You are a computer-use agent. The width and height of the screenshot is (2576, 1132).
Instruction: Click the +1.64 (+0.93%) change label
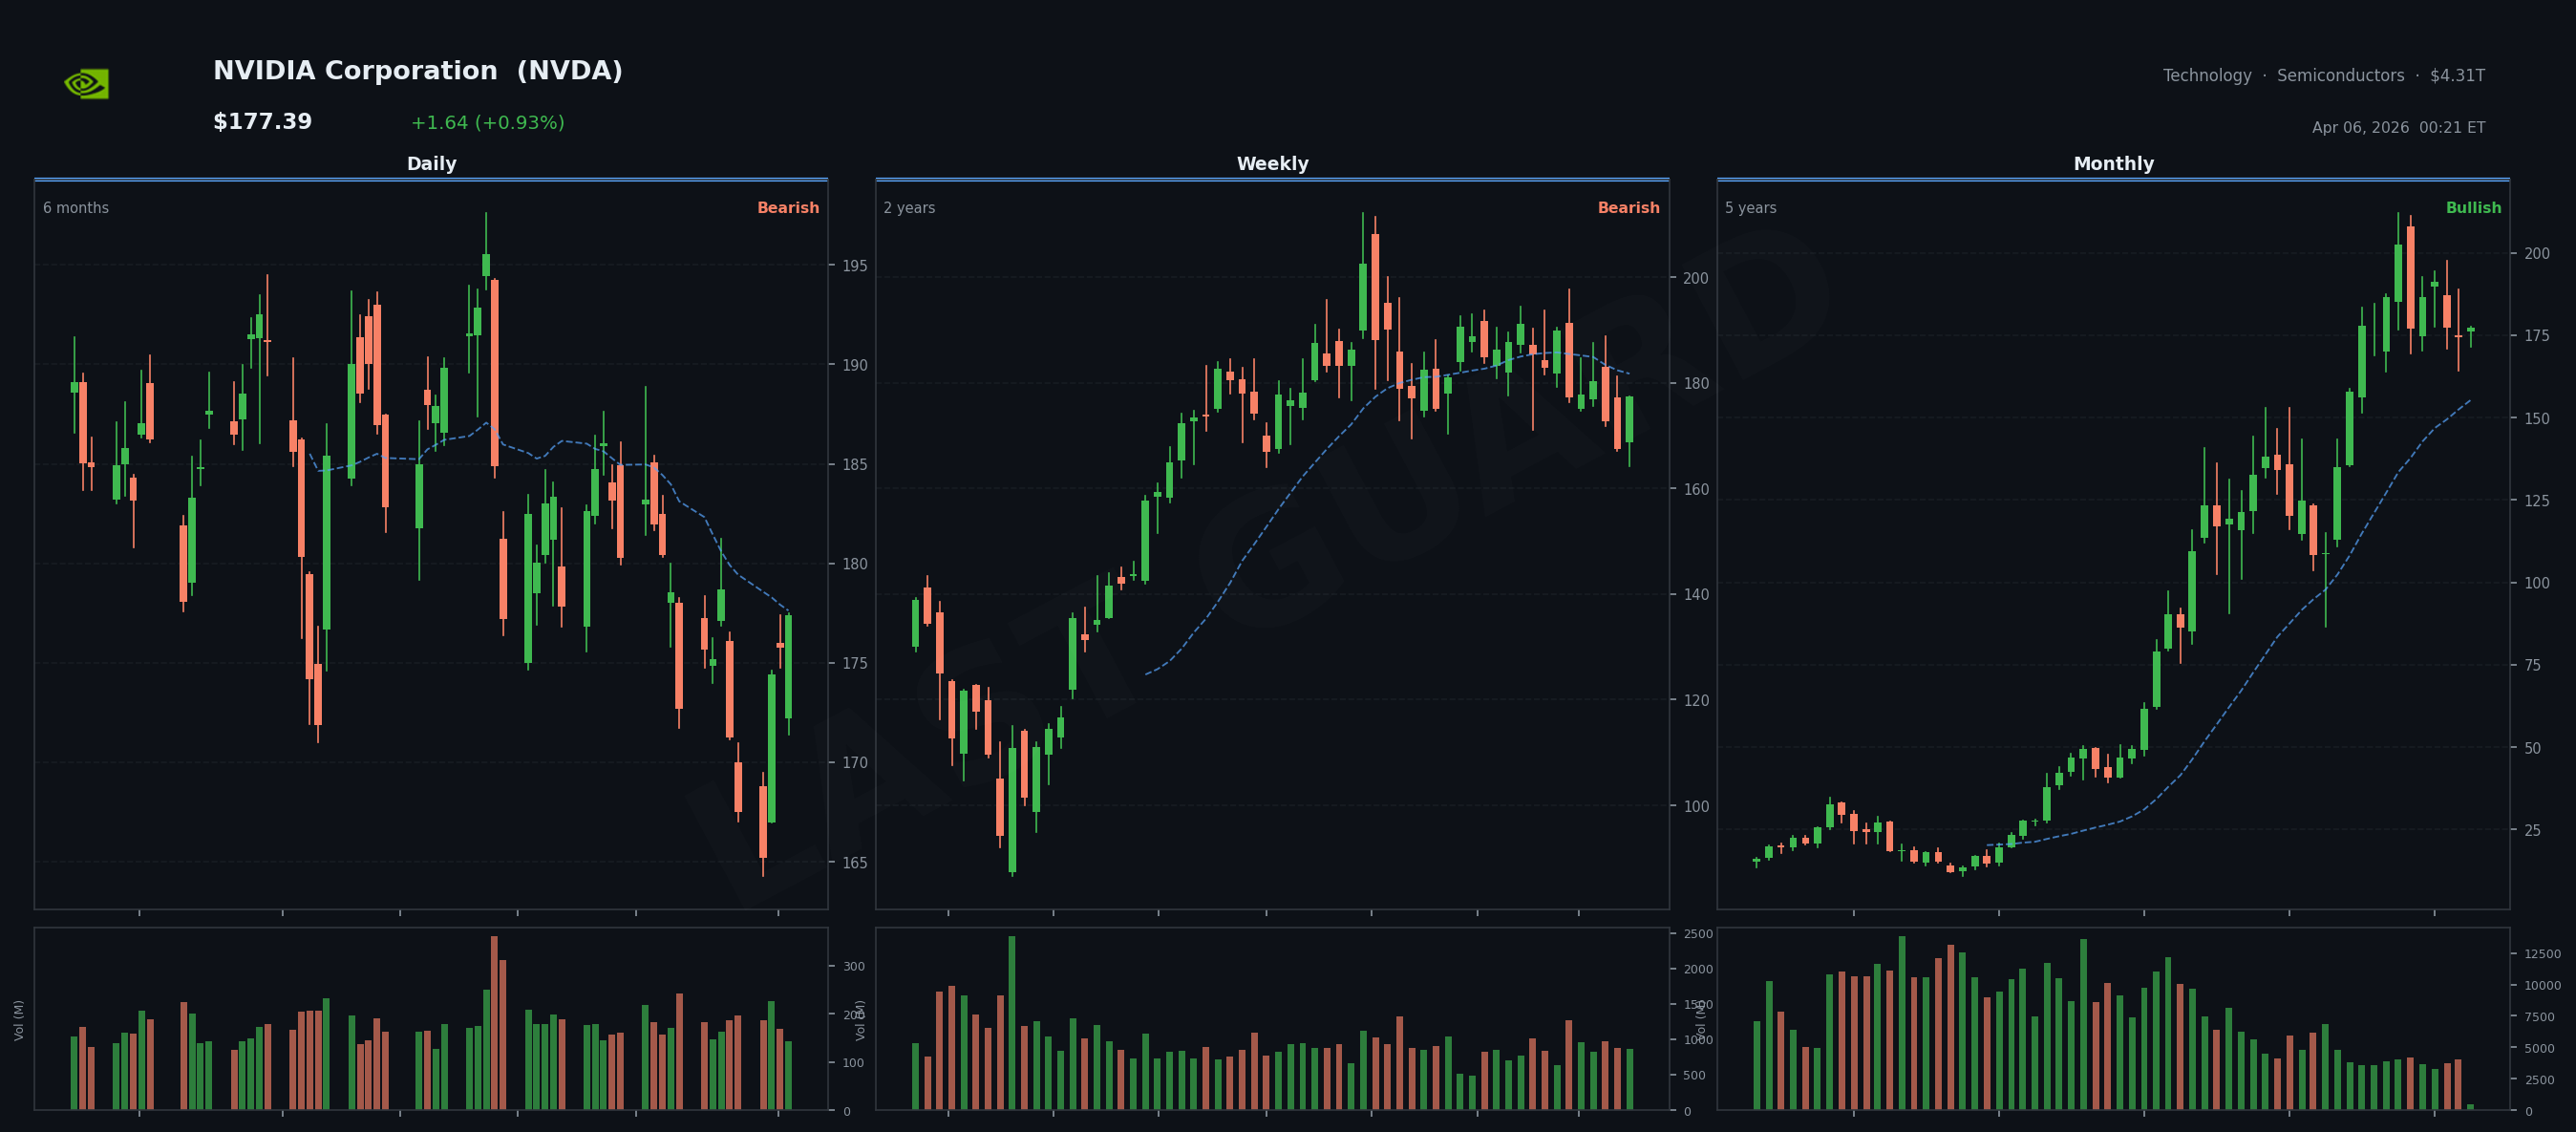[x=487, y=123]
